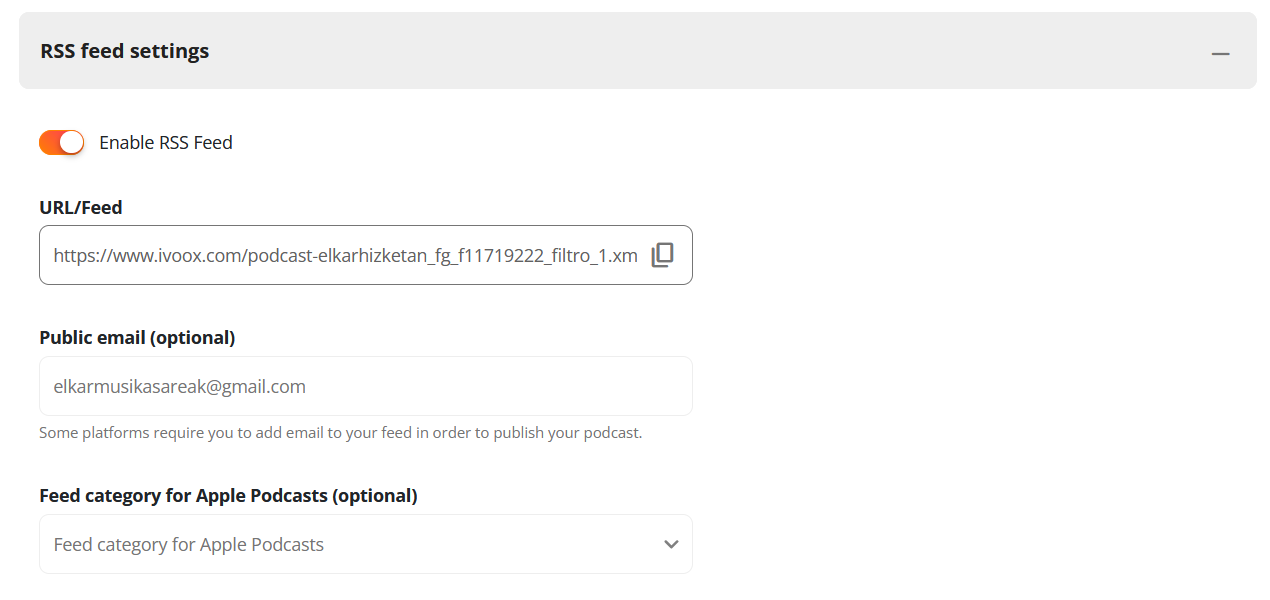Collapse the RSS feed settings header bar

pos(638,51)
